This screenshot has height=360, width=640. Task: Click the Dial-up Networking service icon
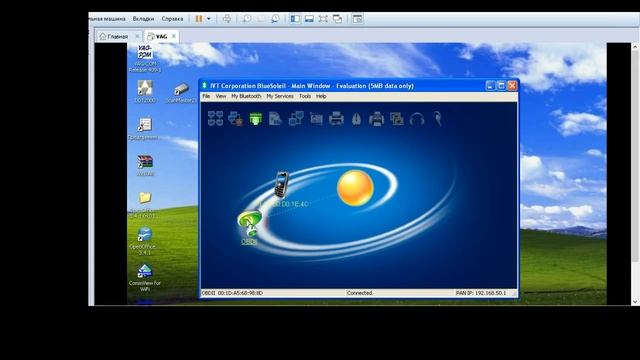tap(236, 119)
